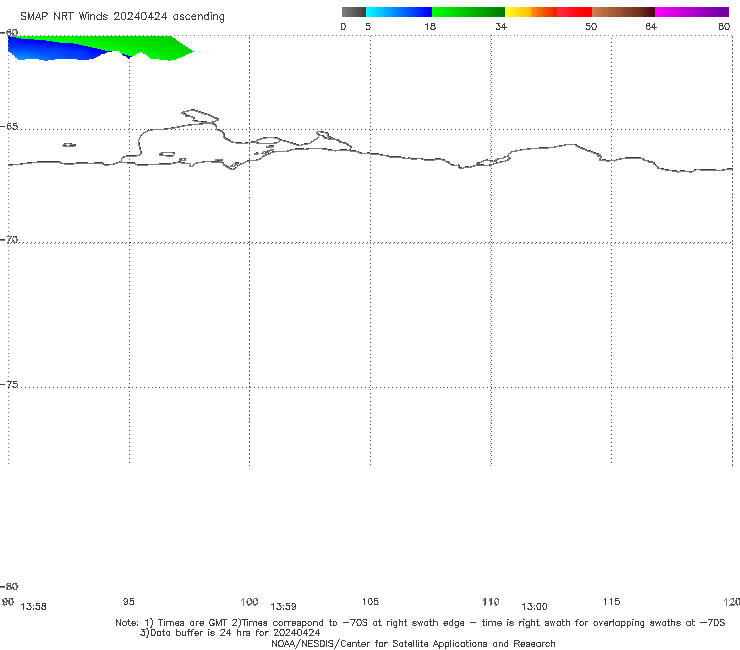The width and height of the screenshot is (740, 650).
Task: Click the latitude label '-80'
Action: 9,587
